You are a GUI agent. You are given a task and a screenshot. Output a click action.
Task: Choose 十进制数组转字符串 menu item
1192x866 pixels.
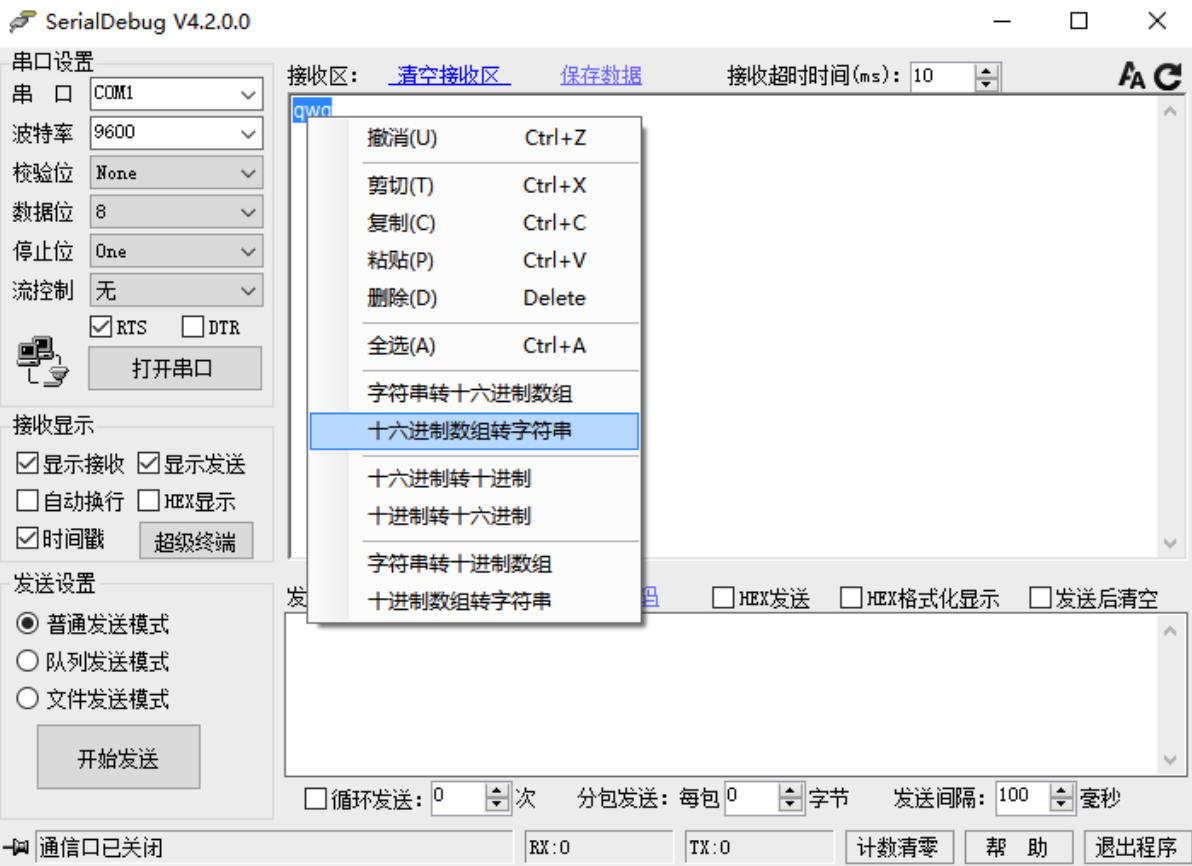pyautogui.click(x=474, y=601)
